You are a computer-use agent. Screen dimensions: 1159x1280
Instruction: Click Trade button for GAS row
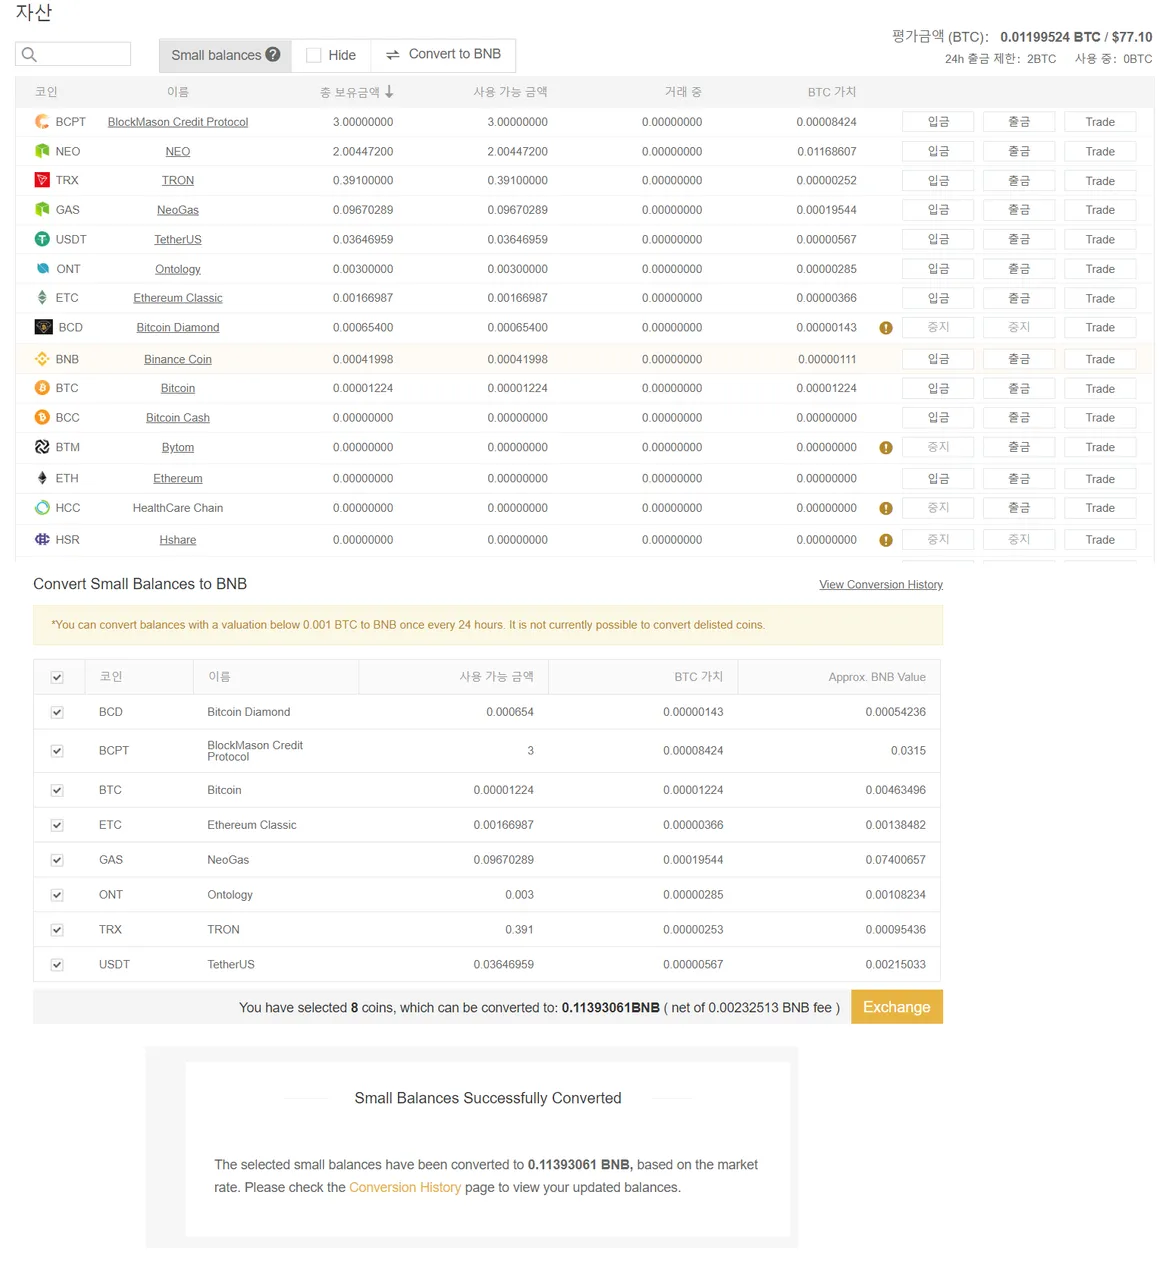1100,210
